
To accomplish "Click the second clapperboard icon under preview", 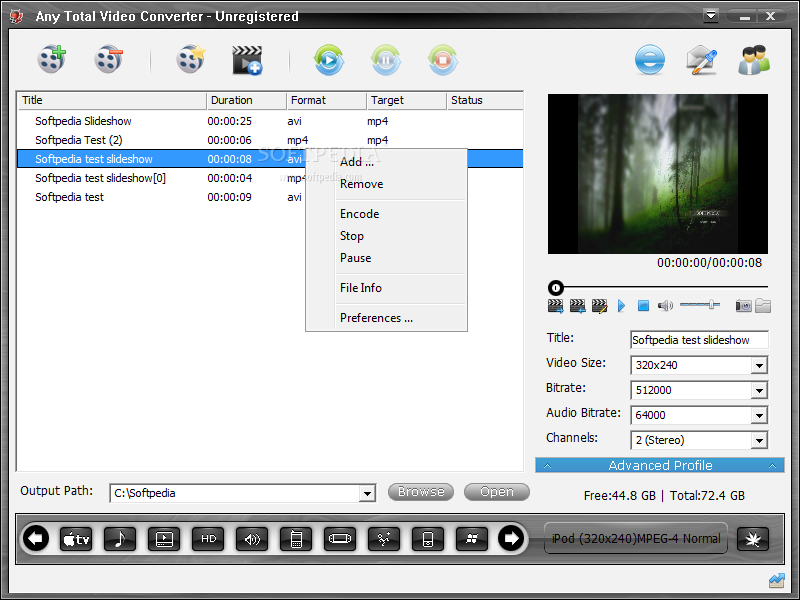I will tap(578, 306).
